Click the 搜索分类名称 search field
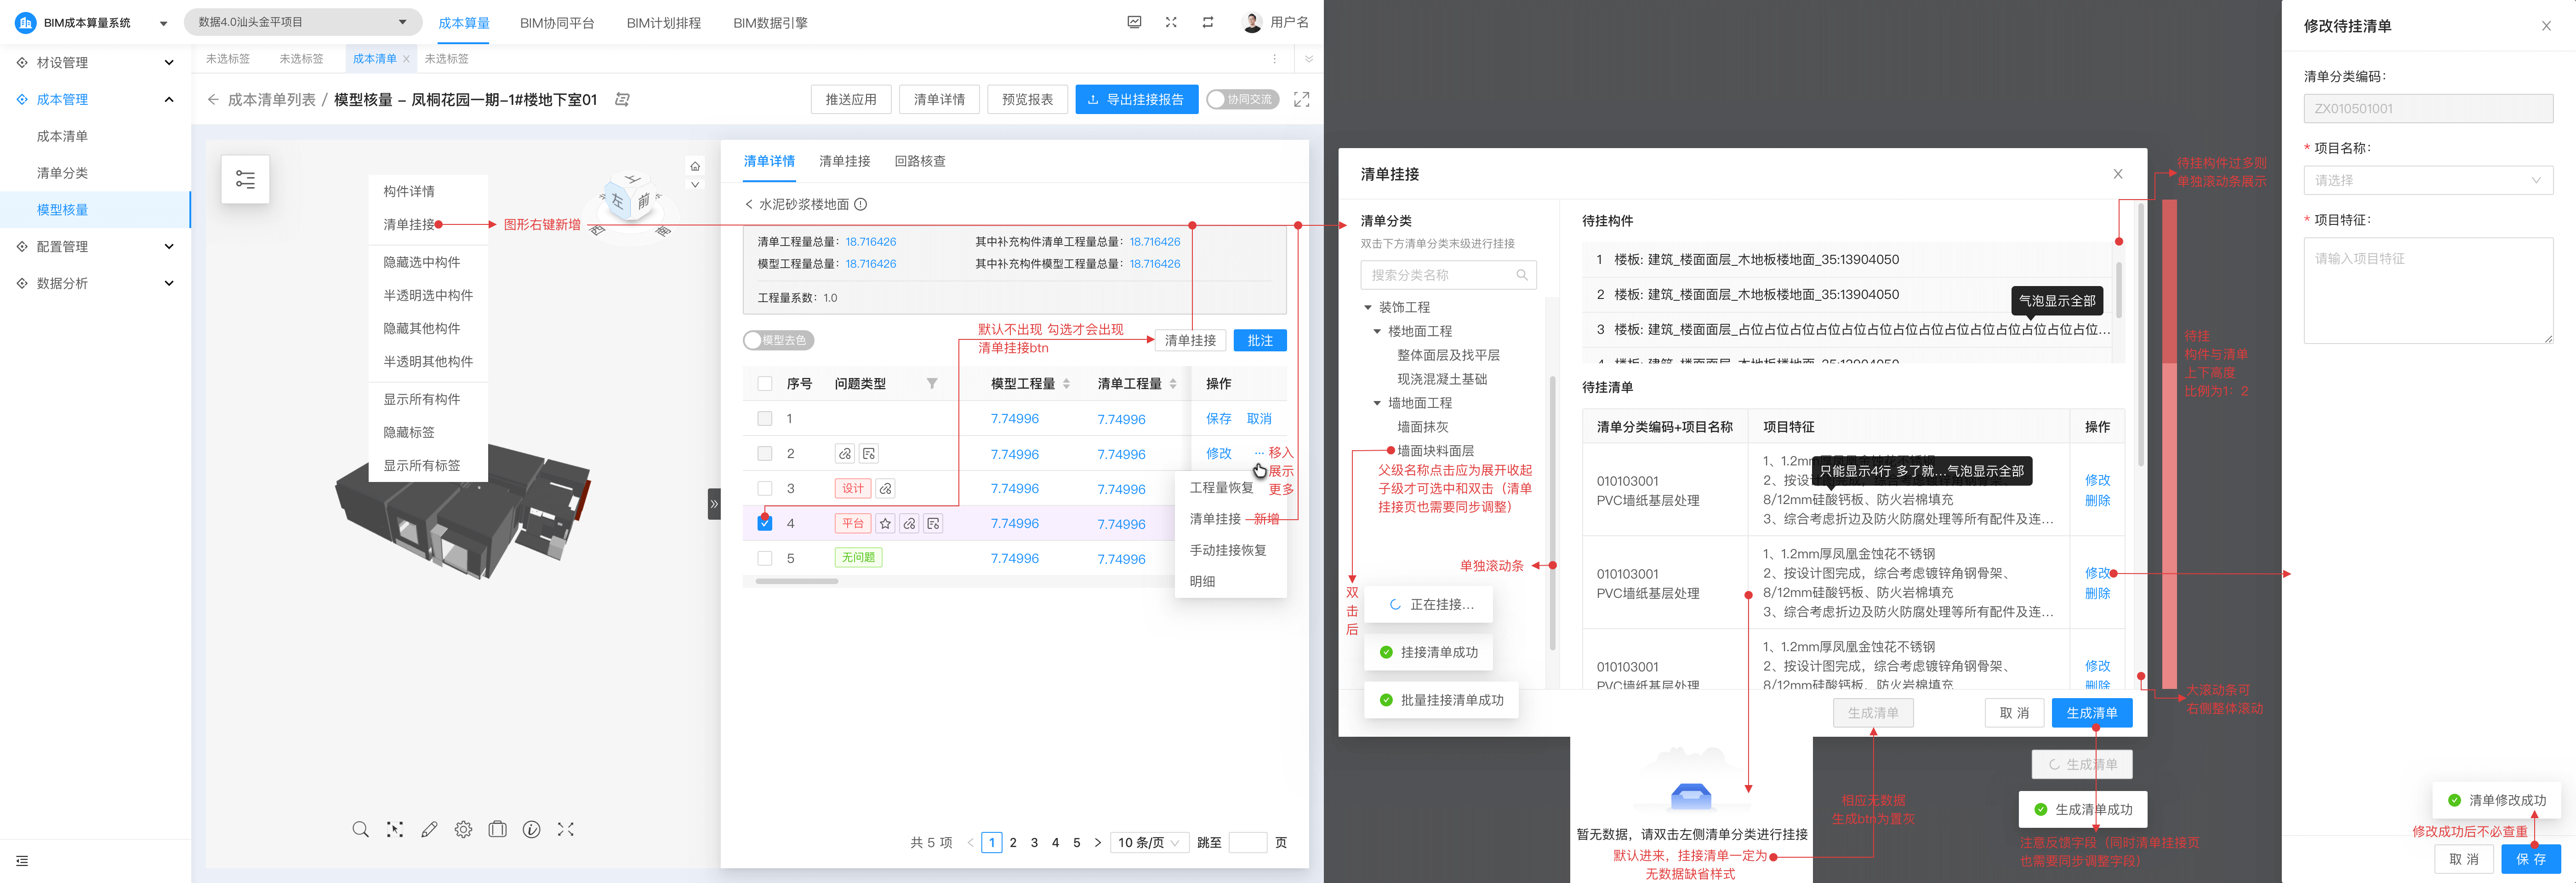The image size is (2576, 883). coord(1440,275)
